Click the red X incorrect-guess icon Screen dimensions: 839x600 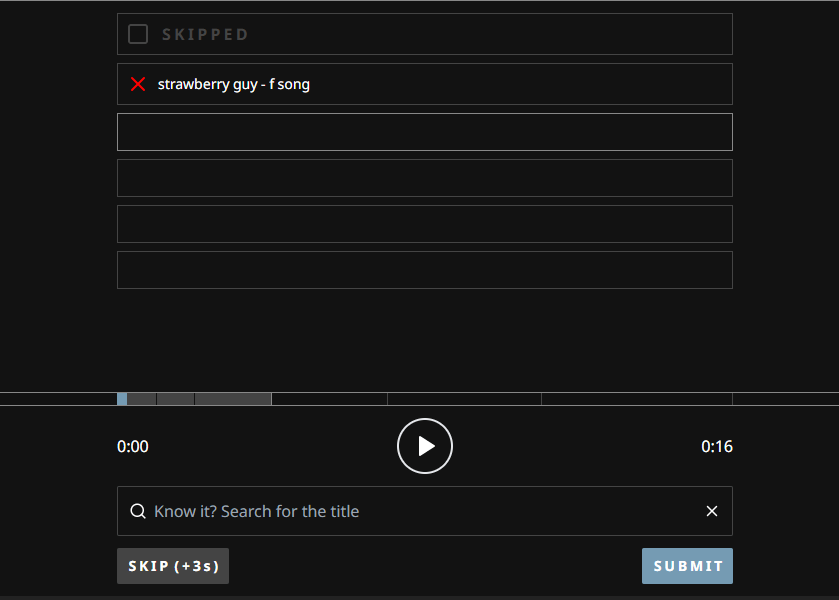(138, 84)
